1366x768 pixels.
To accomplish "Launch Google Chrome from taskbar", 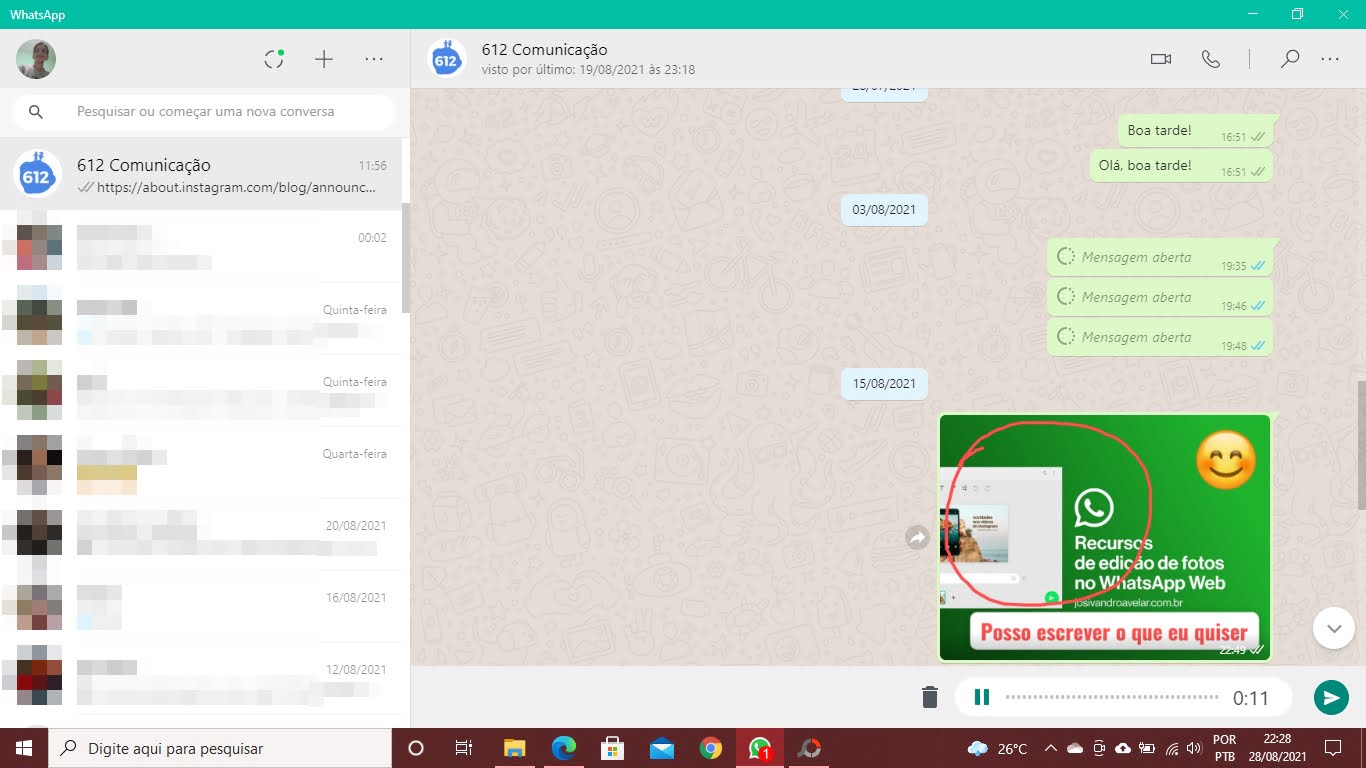I will click(x=710, y=748).
